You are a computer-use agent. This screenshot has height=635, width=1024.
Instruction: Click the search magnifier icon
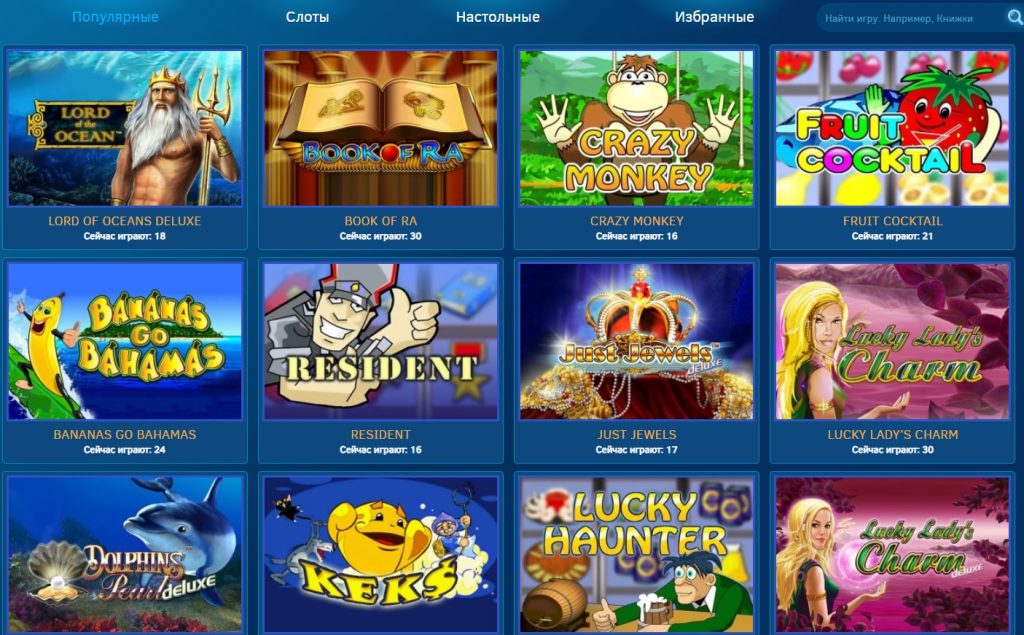(1014, 18)
